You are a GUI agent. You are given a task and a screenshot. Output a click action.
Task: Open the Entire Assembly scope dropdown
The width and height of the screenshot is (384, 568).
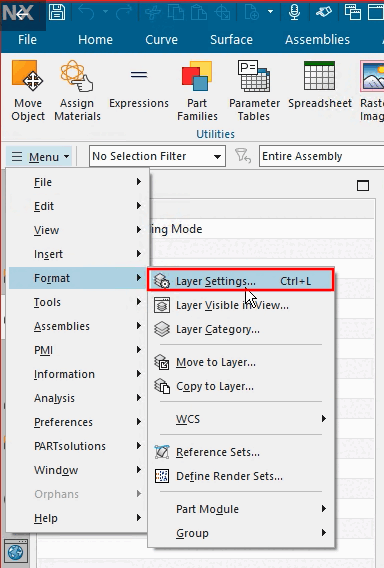click(322, 156)
